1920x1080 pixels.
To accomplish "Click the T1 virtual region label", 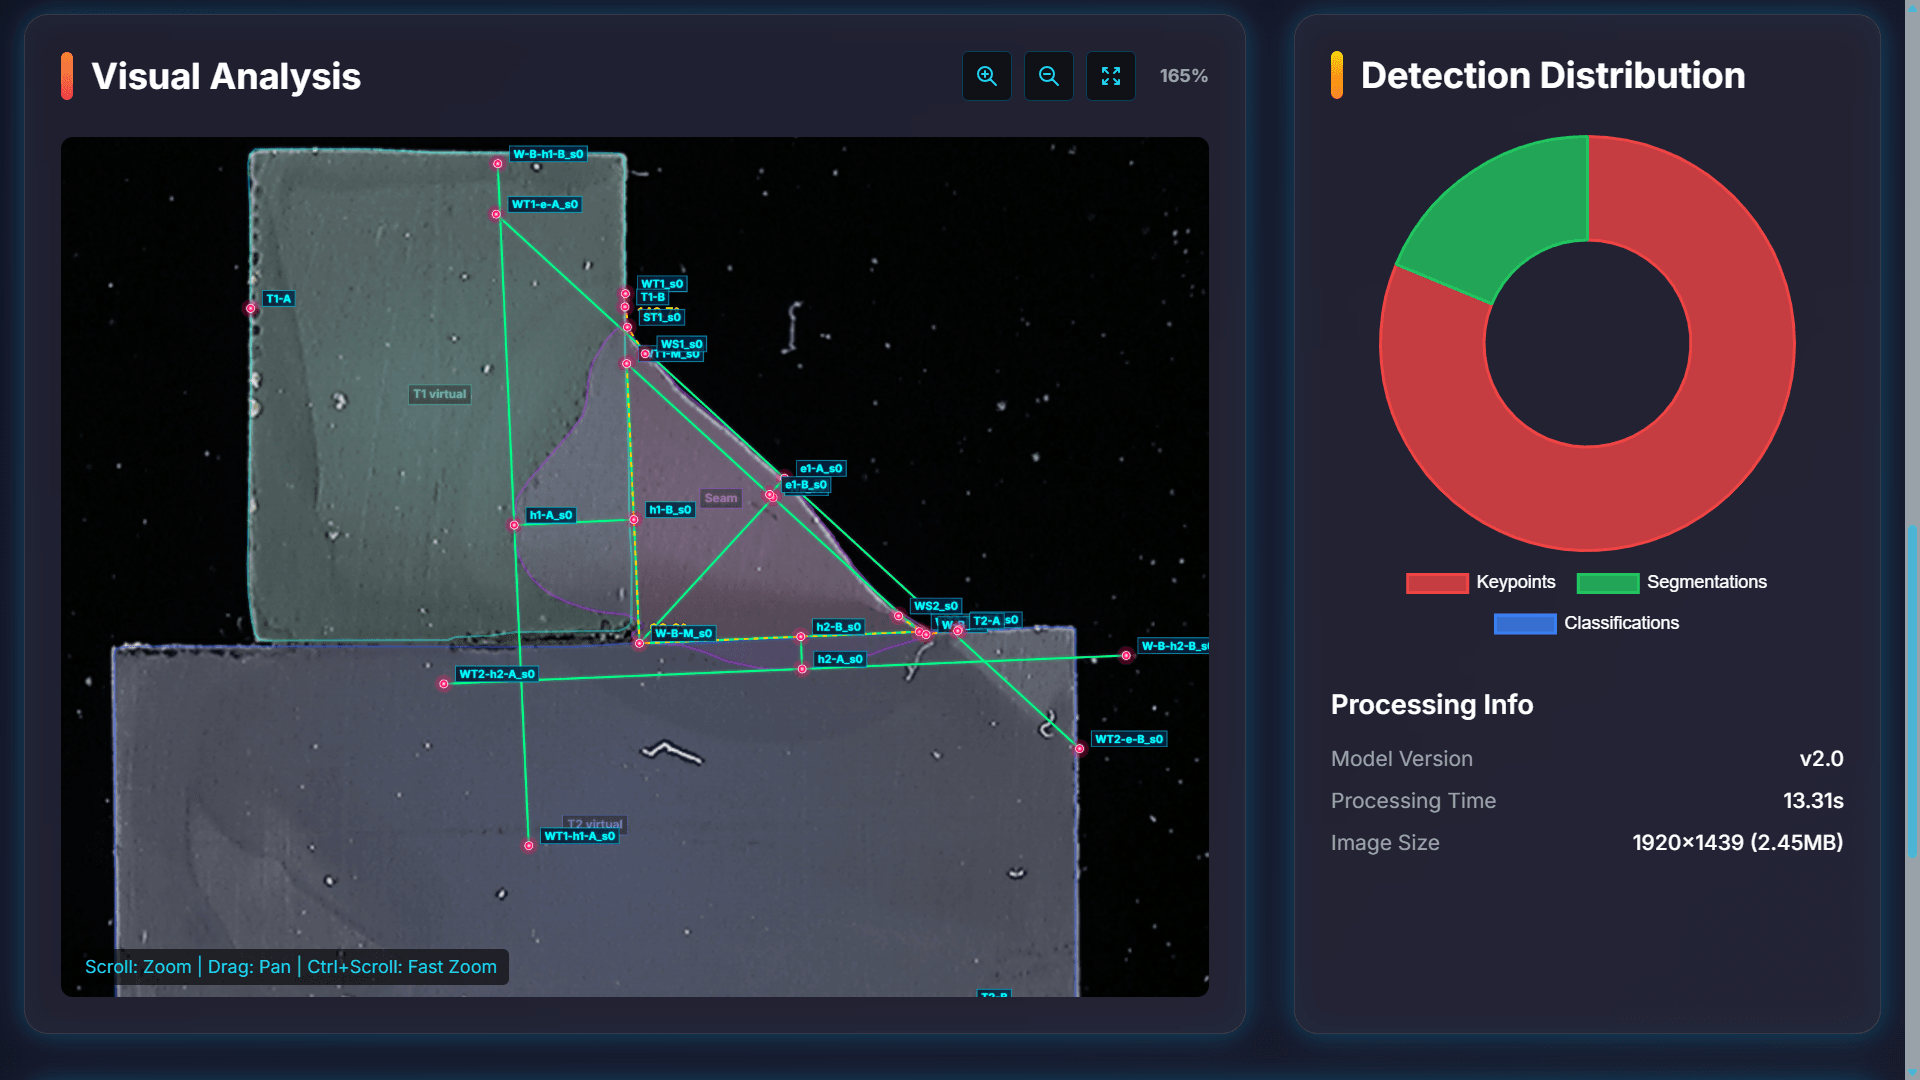I will 439,394.
